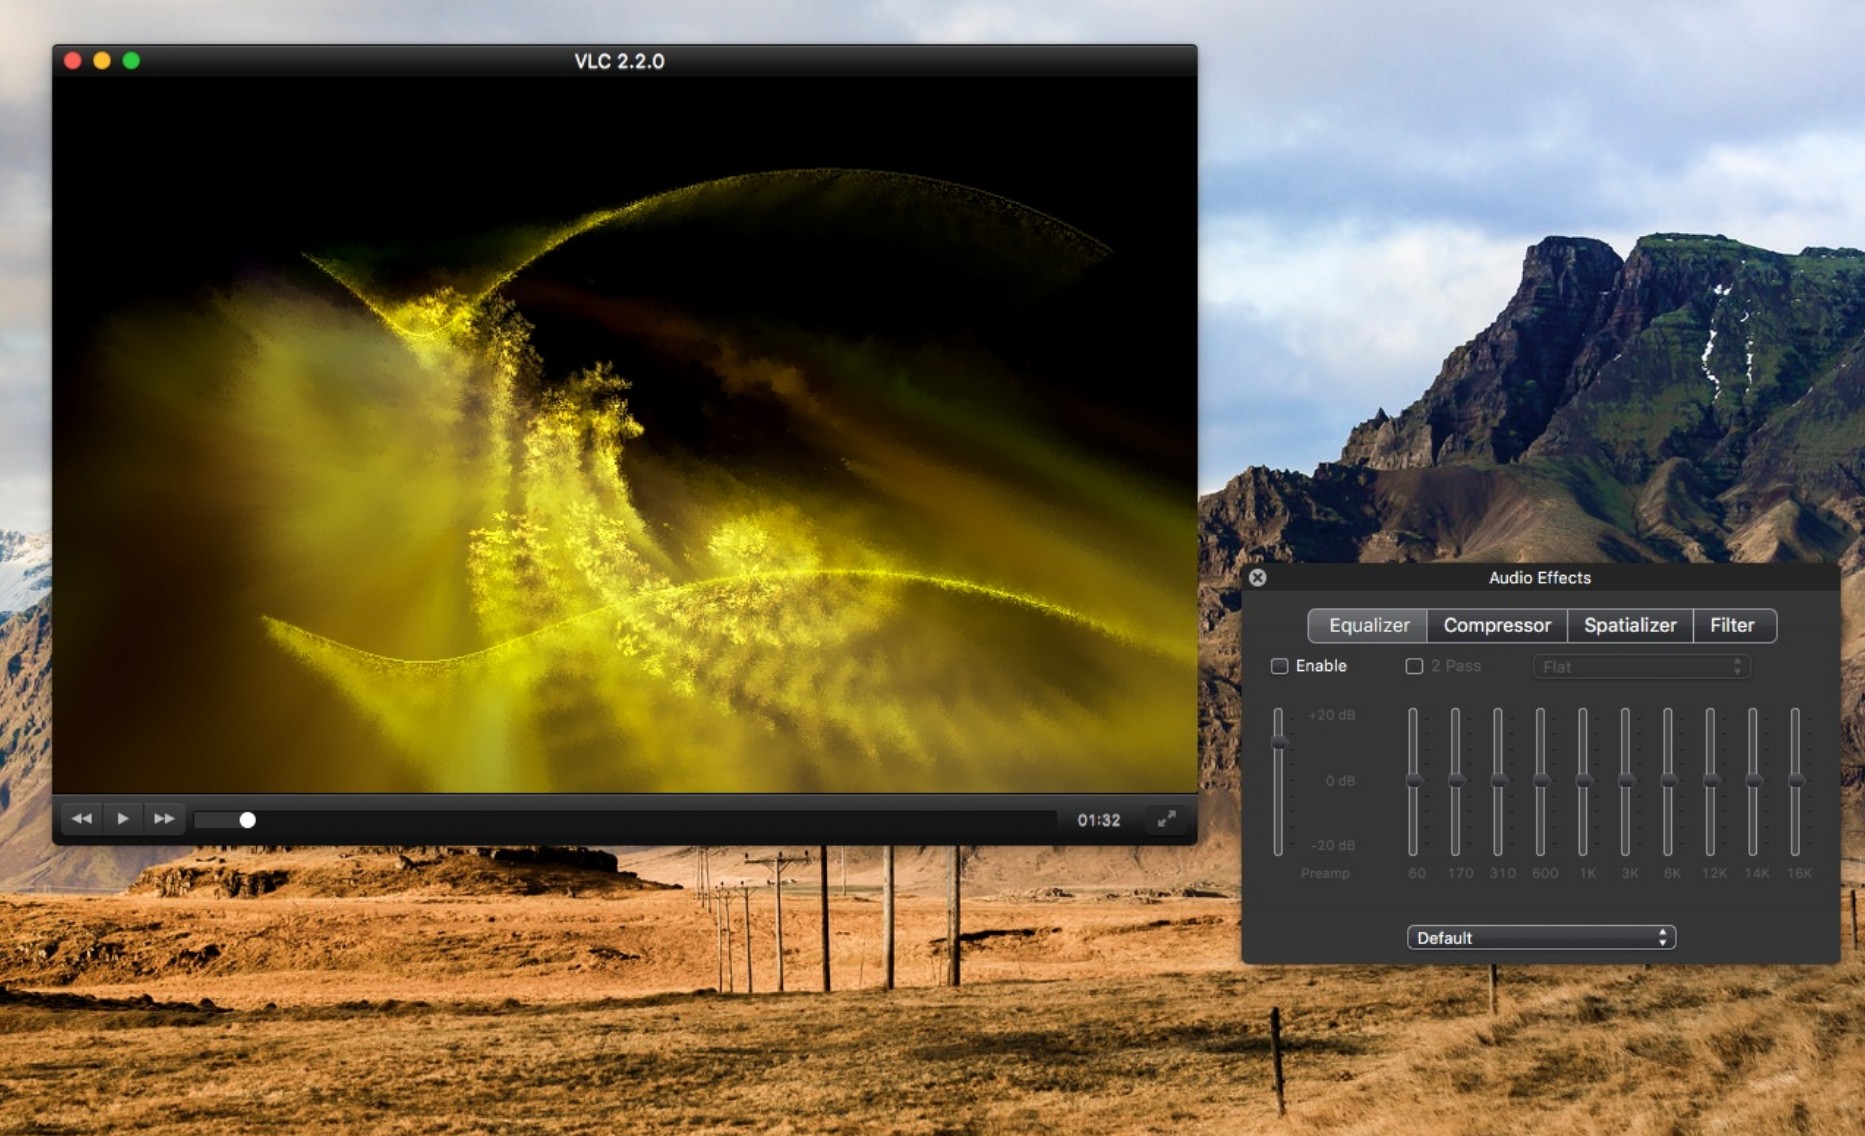Open the Spatializer tab
The image size is (1865, 1136).
(x=1630, y=625)
